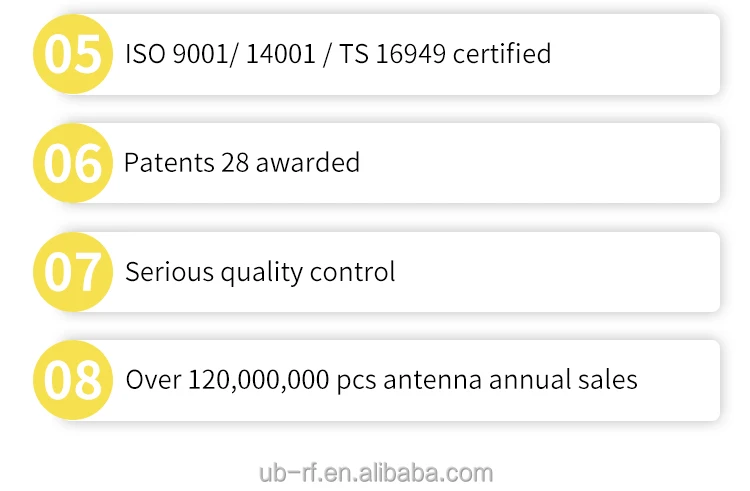Click blank area right of "Serious quality control"

[x=560, y=271]
